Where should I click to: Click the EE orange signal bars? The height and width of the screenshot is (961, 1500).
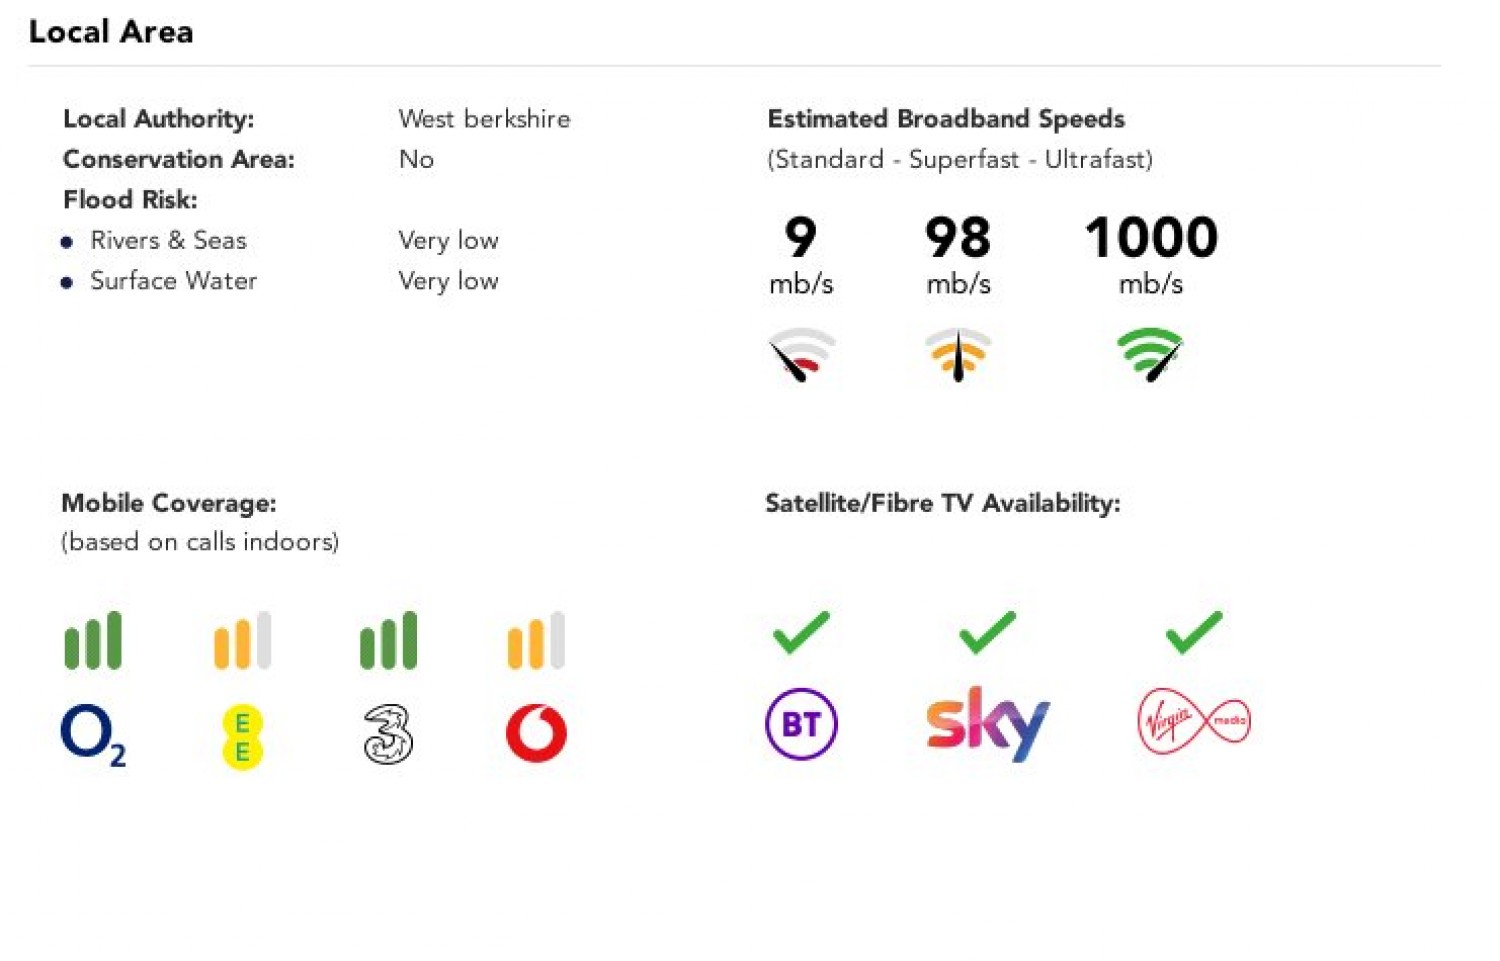coord(242,641)
